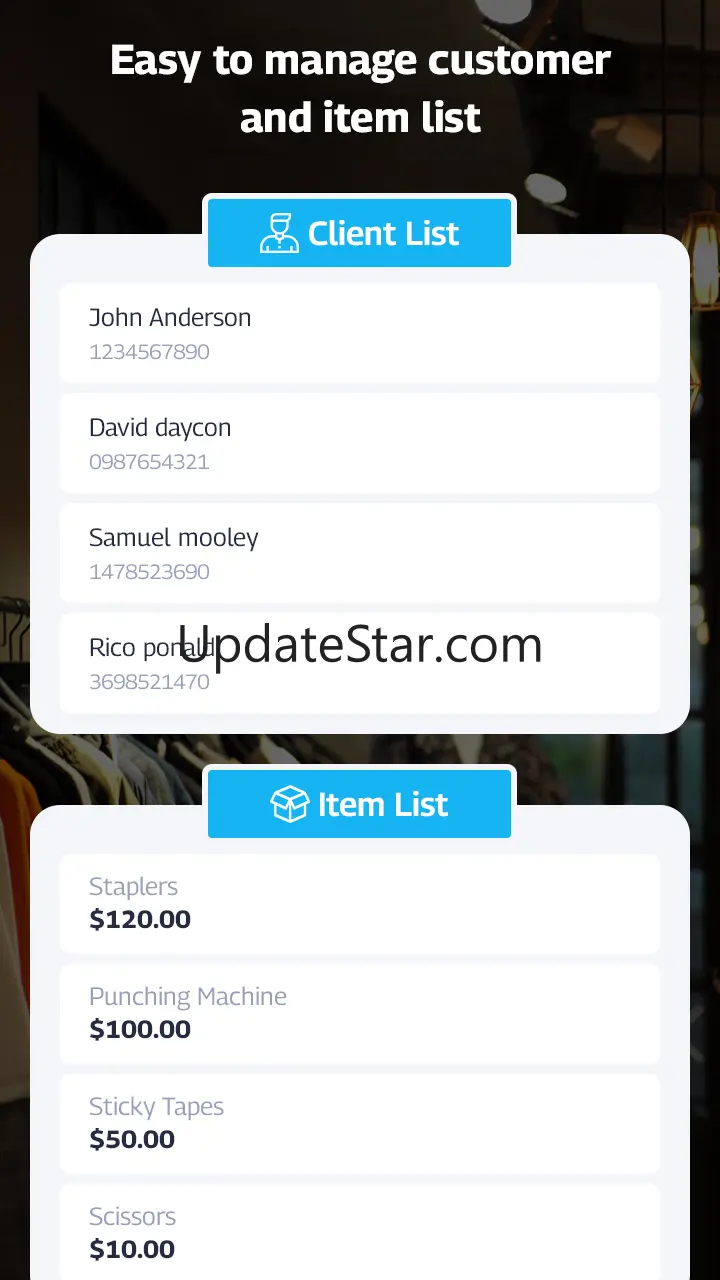Select client David daycon
Viewport: 720px width, 1280px height.
360,443
